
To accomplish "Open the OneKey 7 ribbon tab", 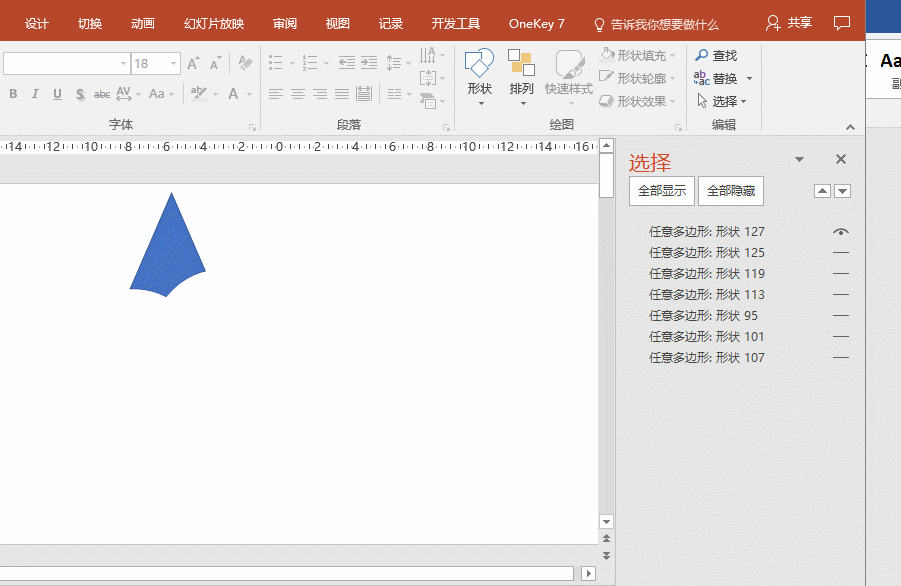I will tap(536, 23).
